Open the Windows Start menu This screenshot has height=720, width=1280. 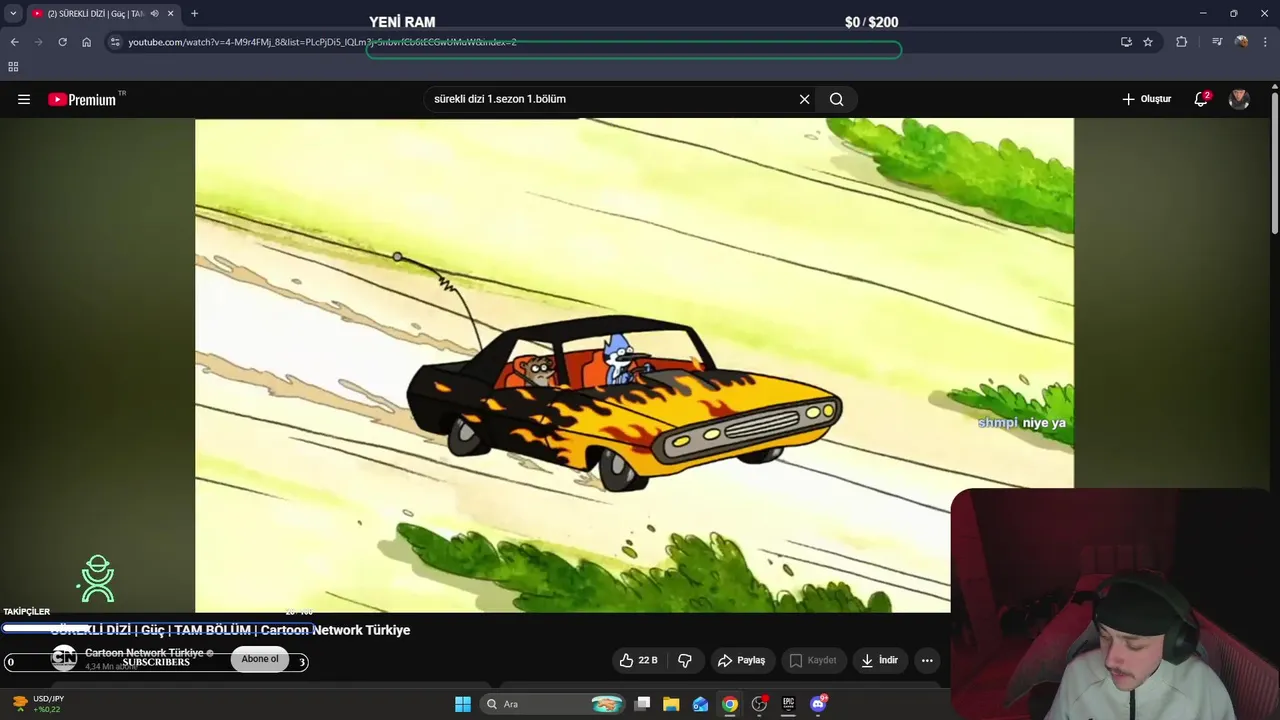[x=463, y=704]
